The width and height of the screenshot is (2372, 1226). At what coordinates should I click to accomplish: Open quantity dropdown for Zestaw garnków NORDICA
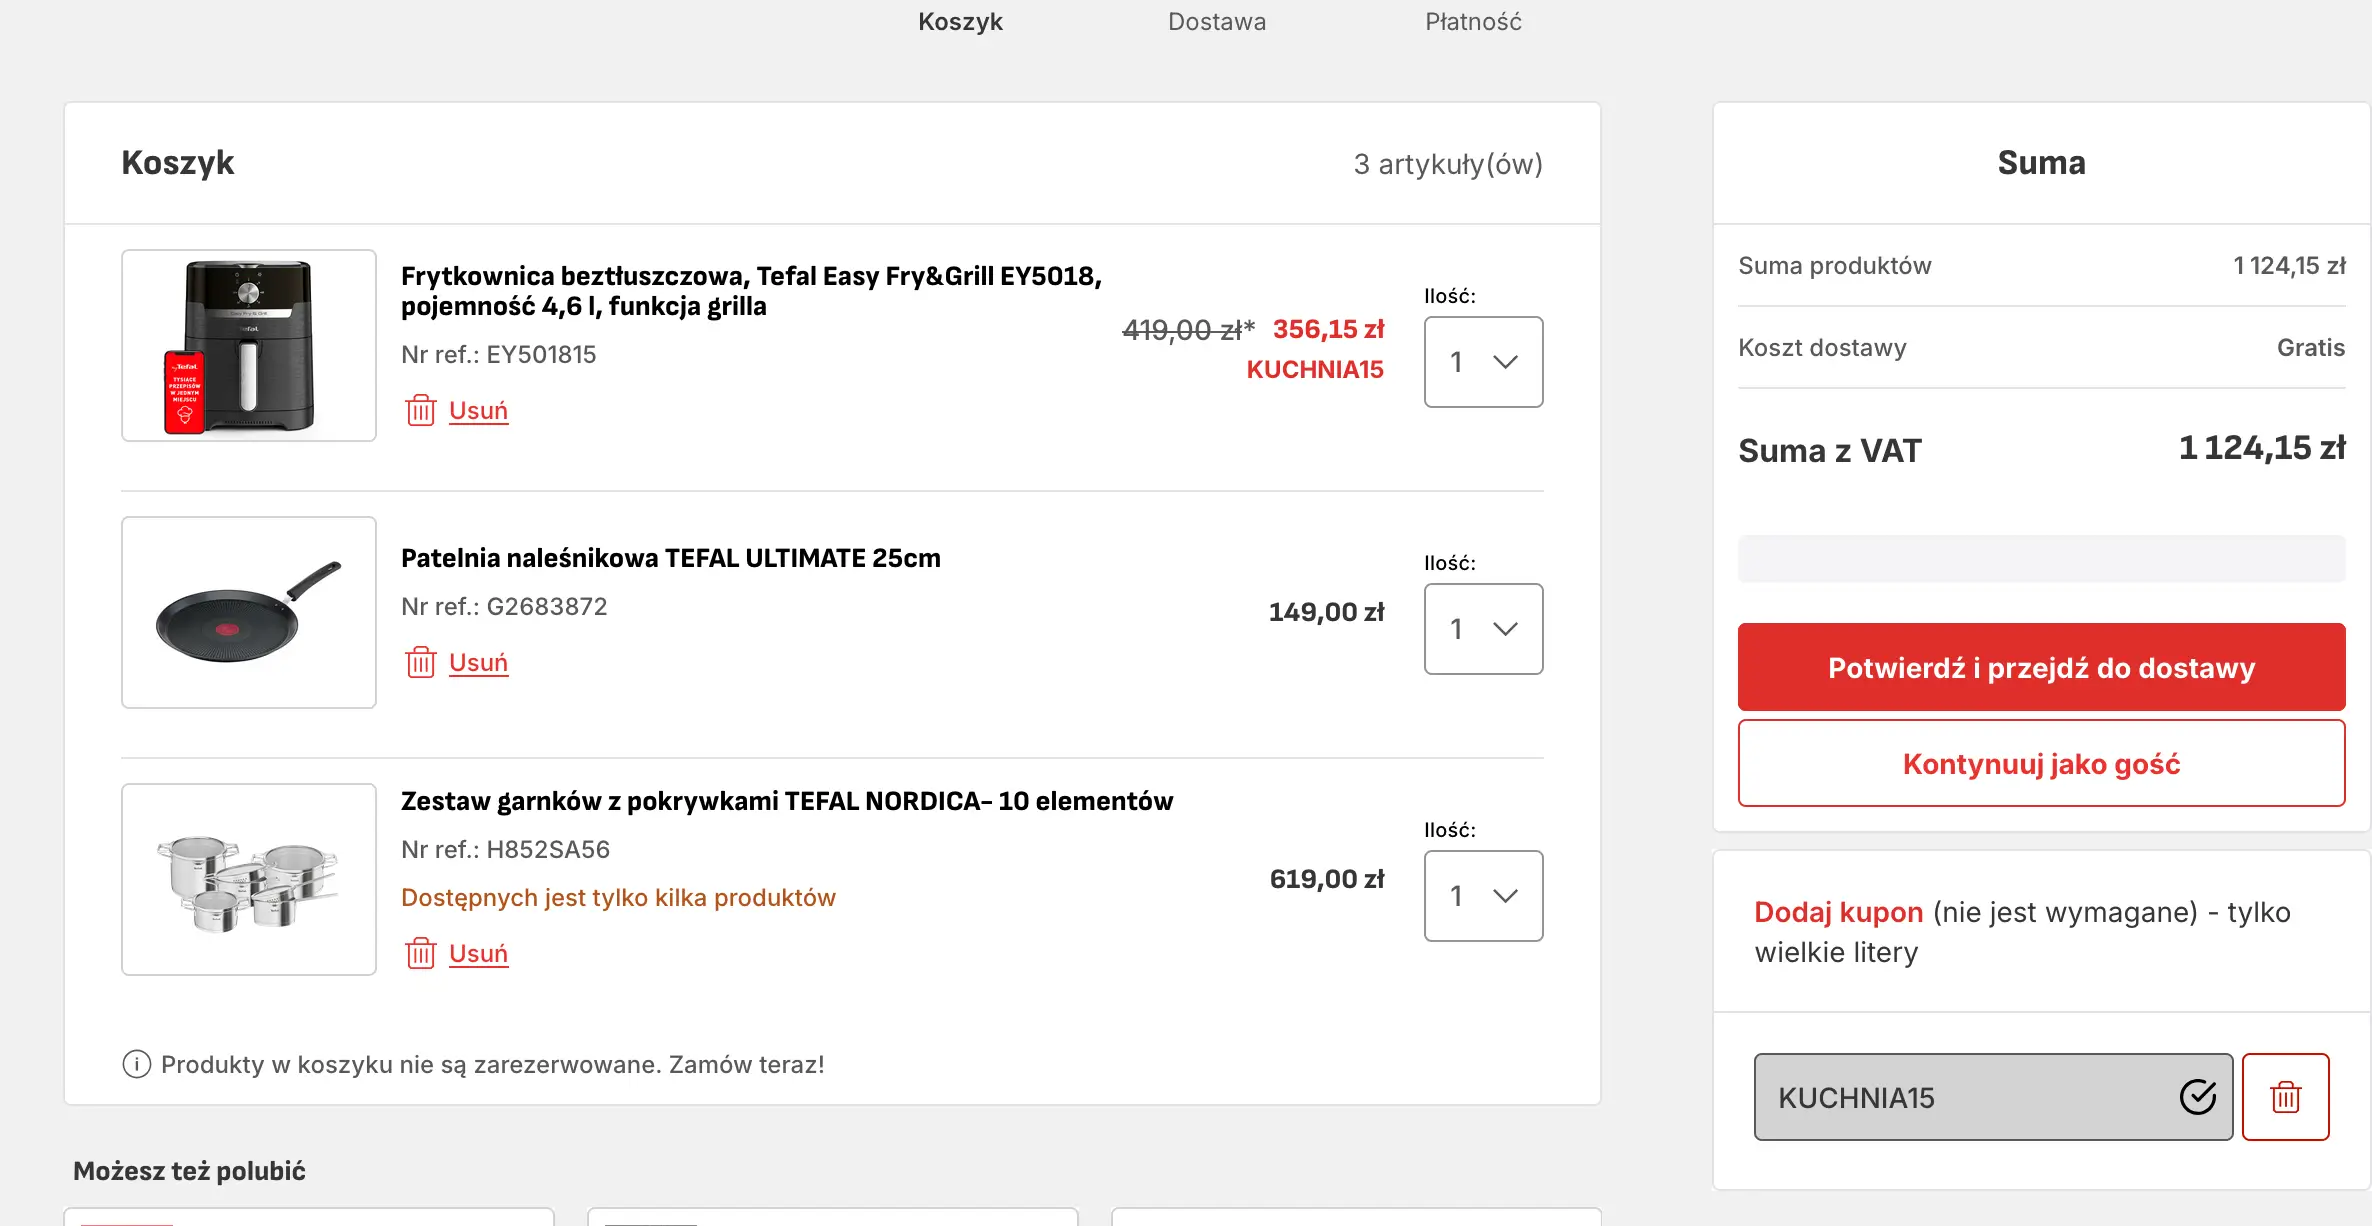pos(1483,896)
